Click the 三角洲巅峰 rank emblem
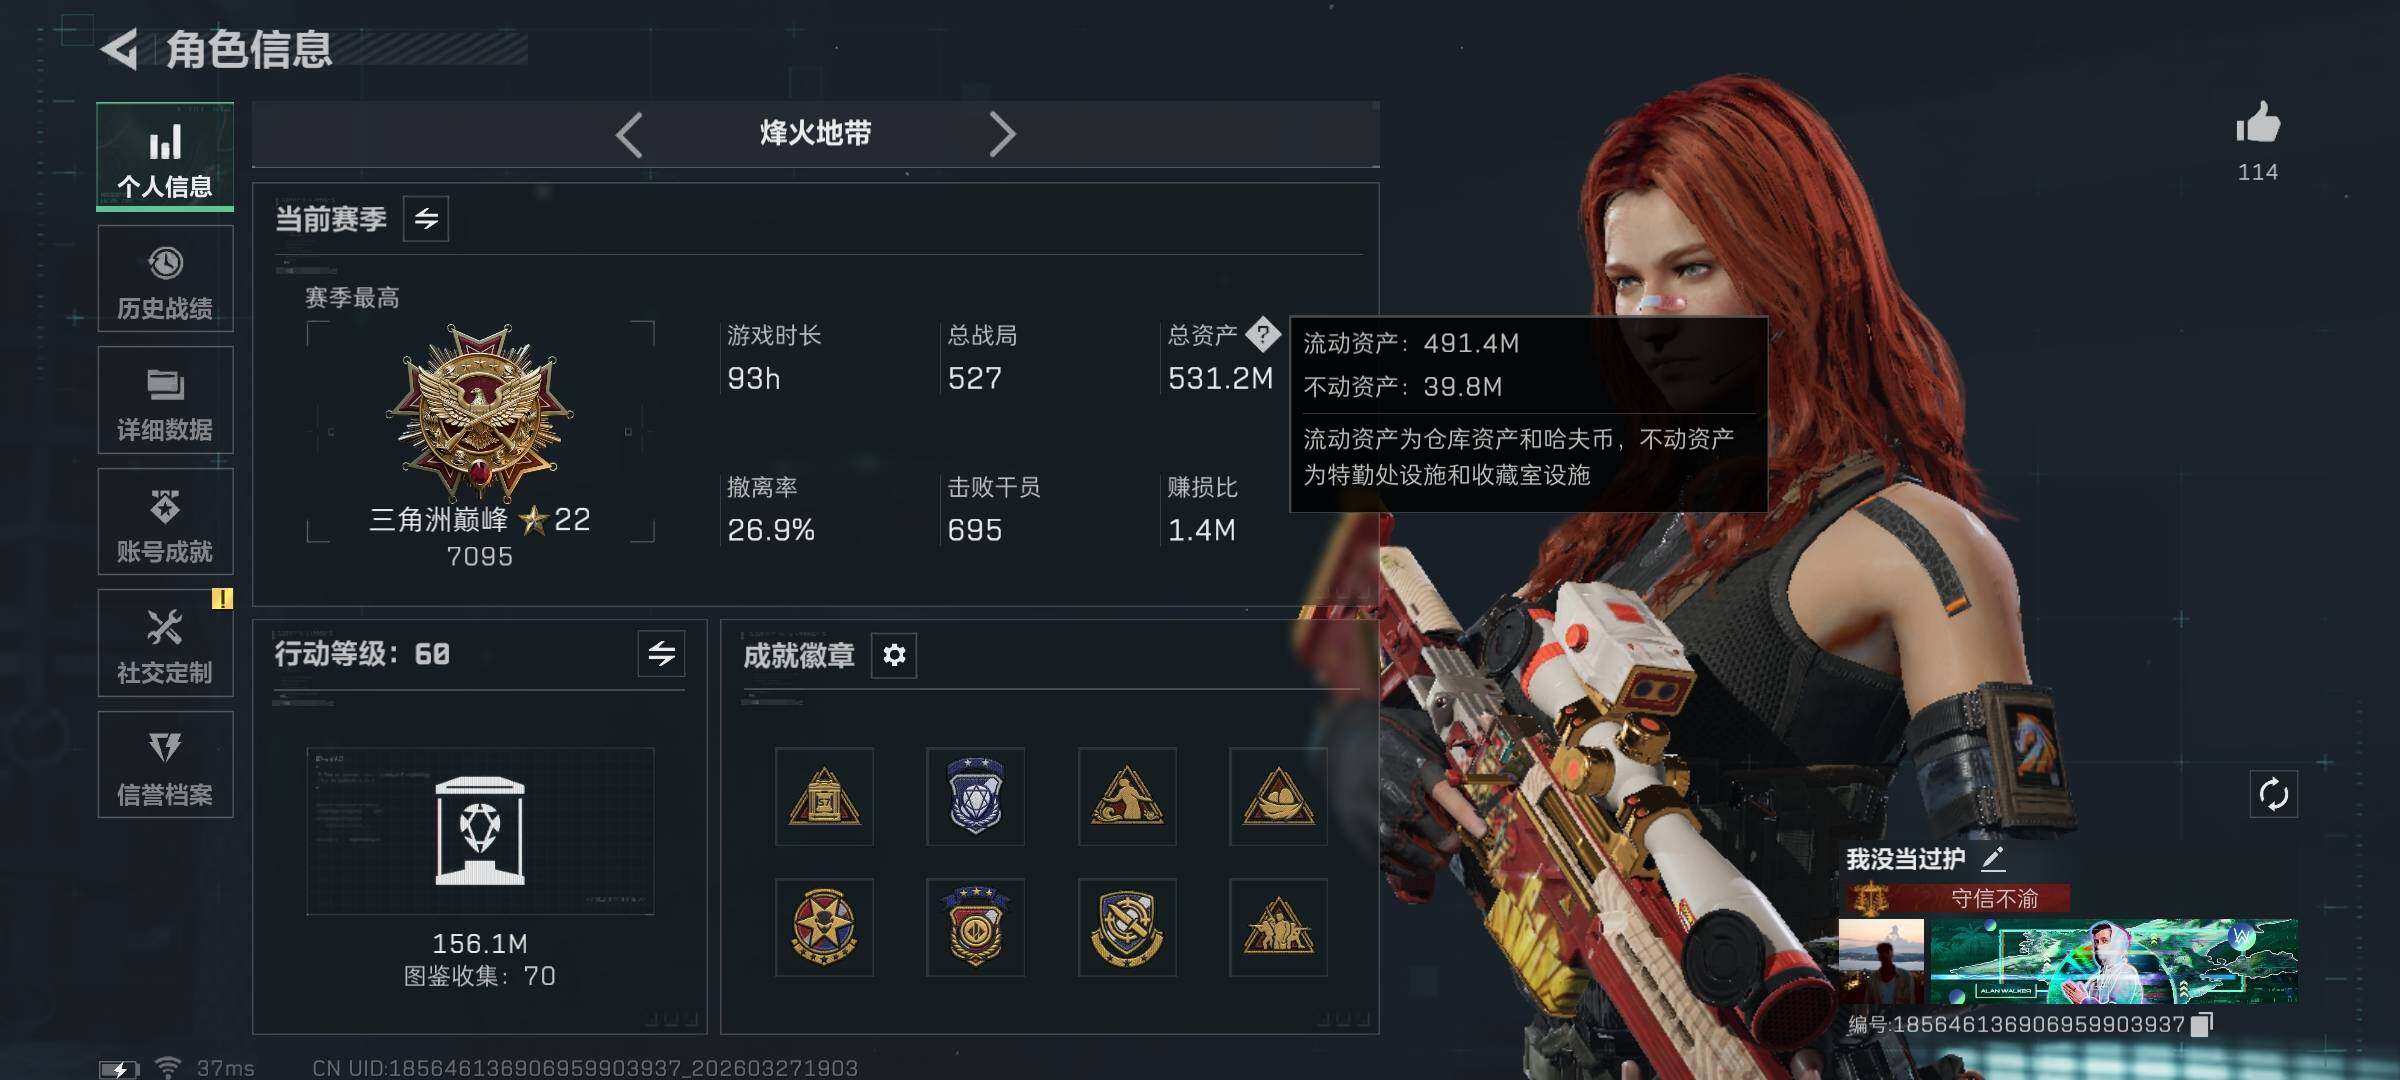Screen dimensions: 2400x1080 480,411
